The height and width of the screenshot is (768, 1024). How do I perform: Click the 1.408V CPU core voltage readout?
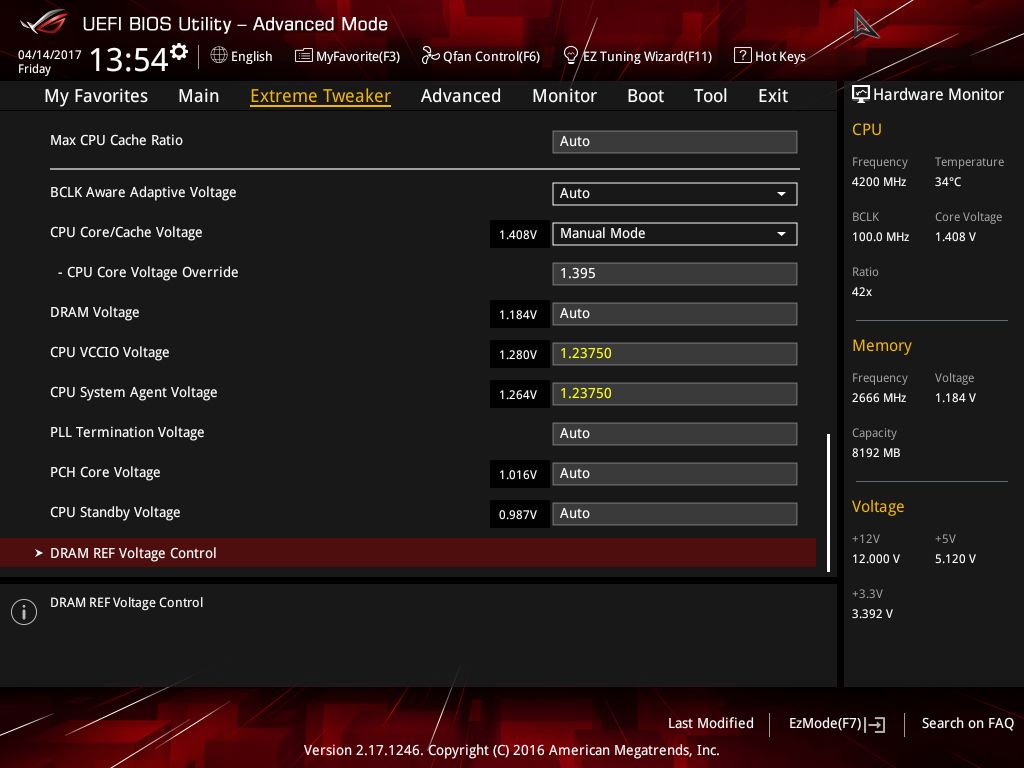[519, 234]
